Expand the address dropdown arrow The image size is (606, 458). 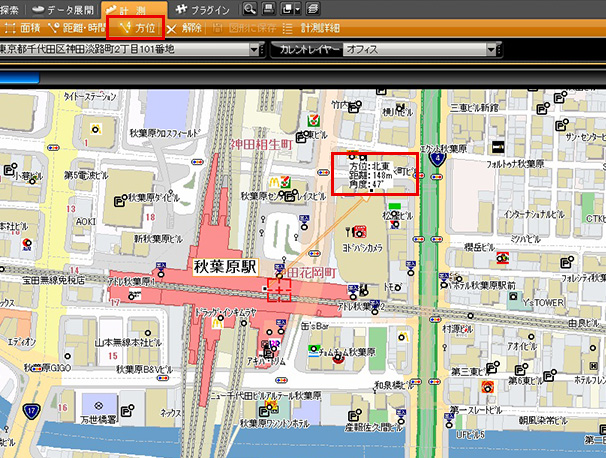tap(254, 49)
